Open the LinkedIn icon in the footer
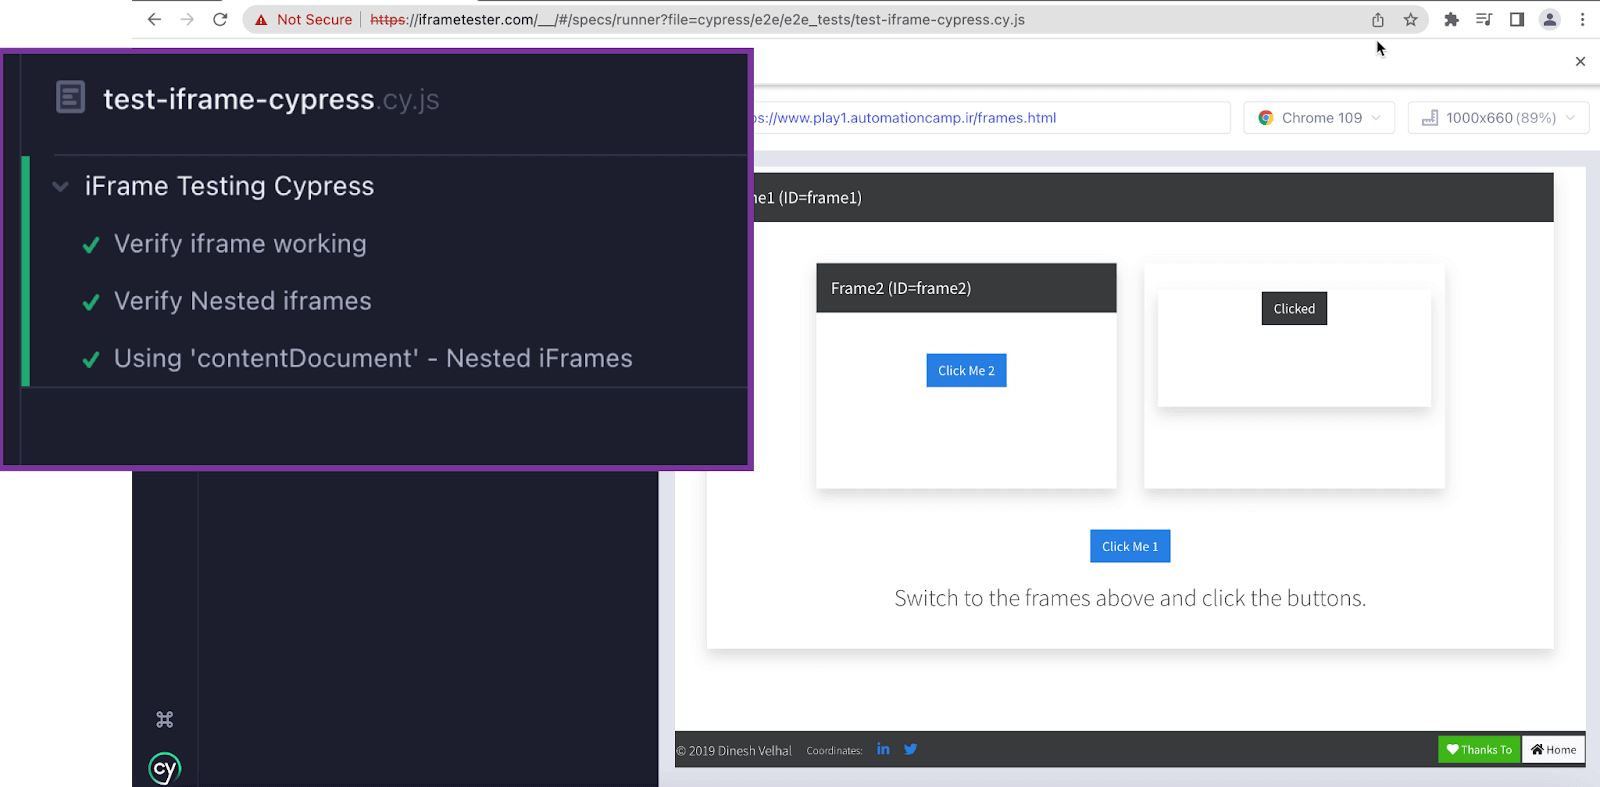 click(x=883, y=749)
